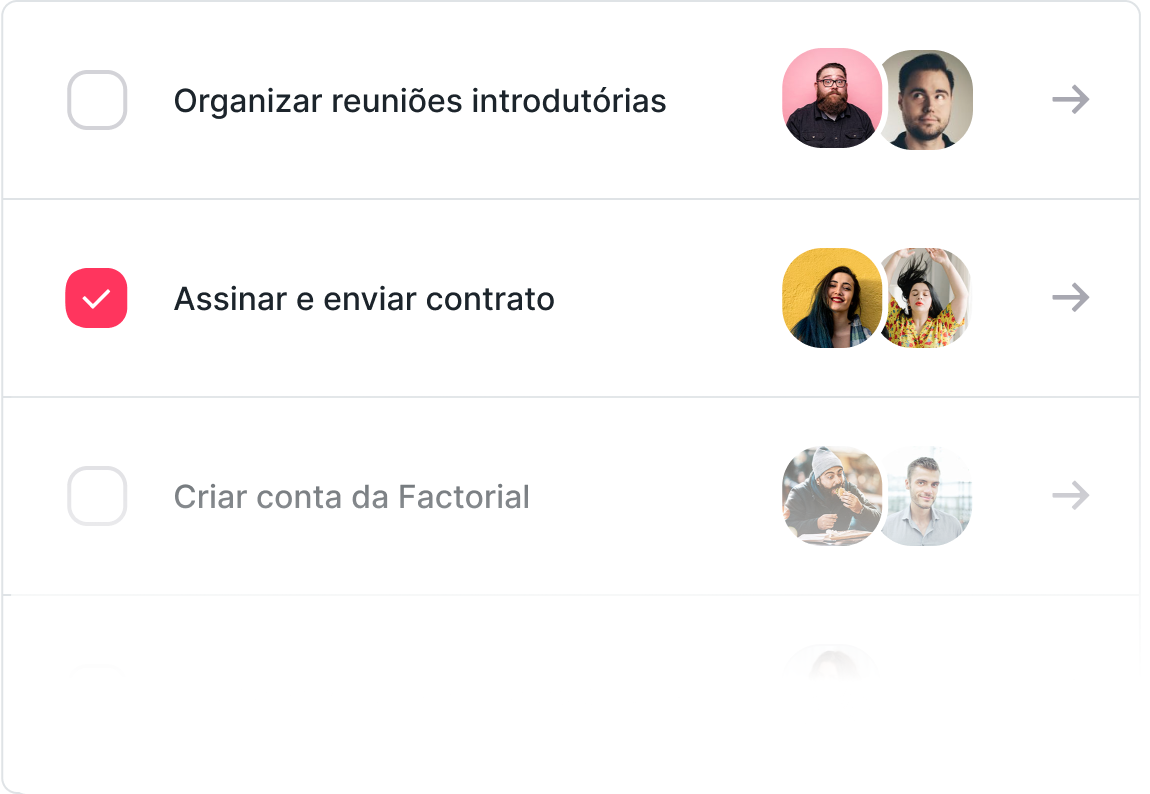
Task: Check the 'Organizar reuniões introdutórias' checkbox
Action: (x=97, y=100)
